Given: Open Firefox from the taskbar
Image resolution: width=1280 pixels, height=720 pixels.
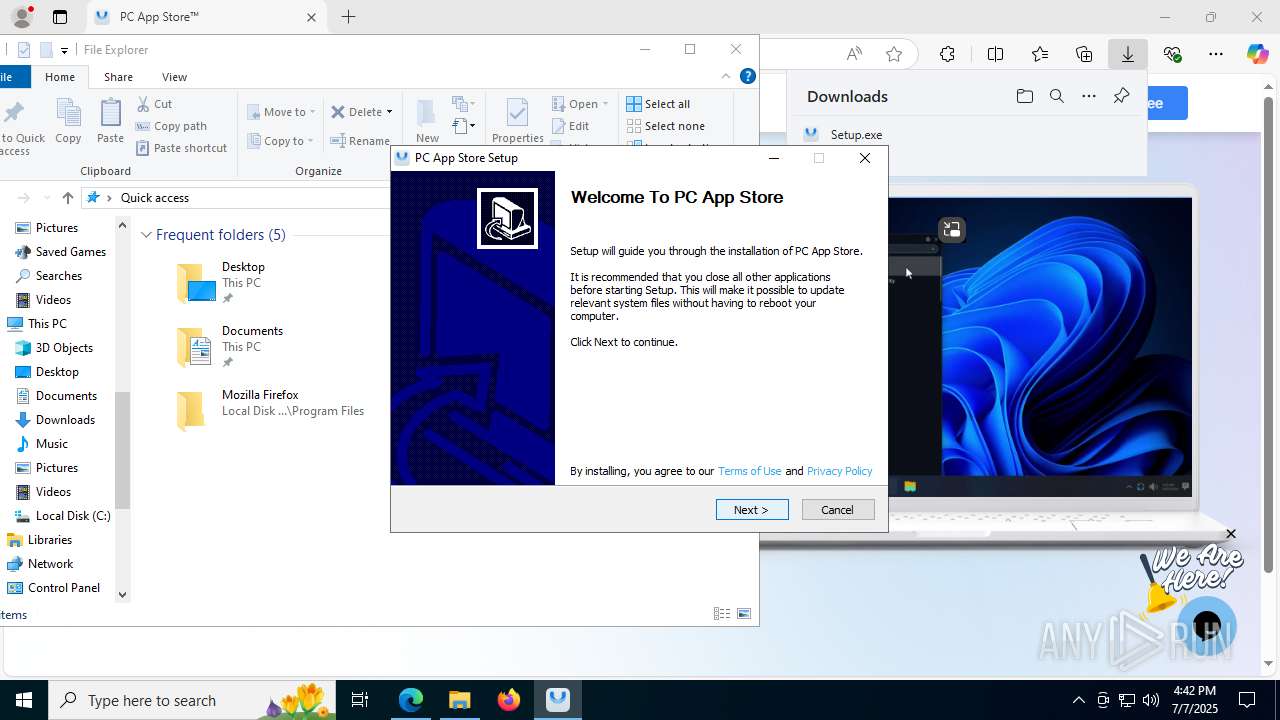Looking at the screenshot, I should click(x=509, y=700).
